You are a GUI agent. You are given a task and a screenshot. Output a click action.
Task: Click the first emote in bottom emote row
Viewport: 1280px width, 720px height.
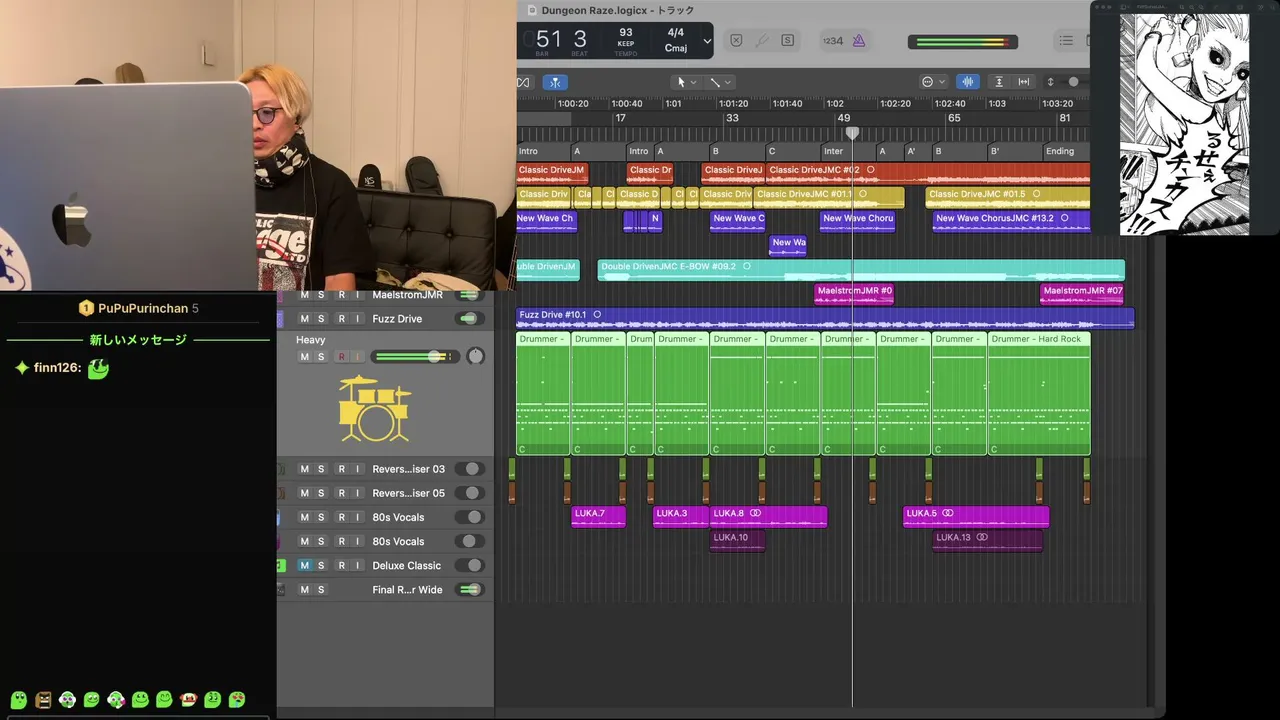[18, 700]
